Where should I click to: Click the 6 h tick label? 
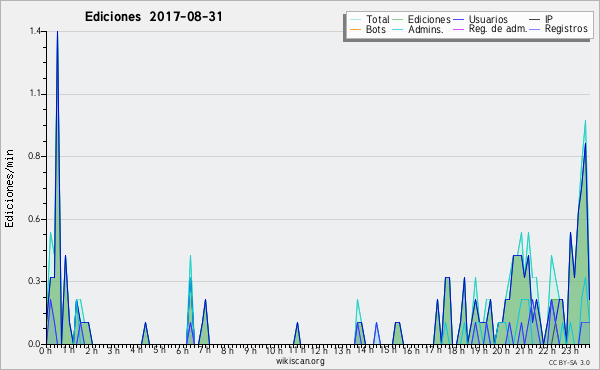182,350
